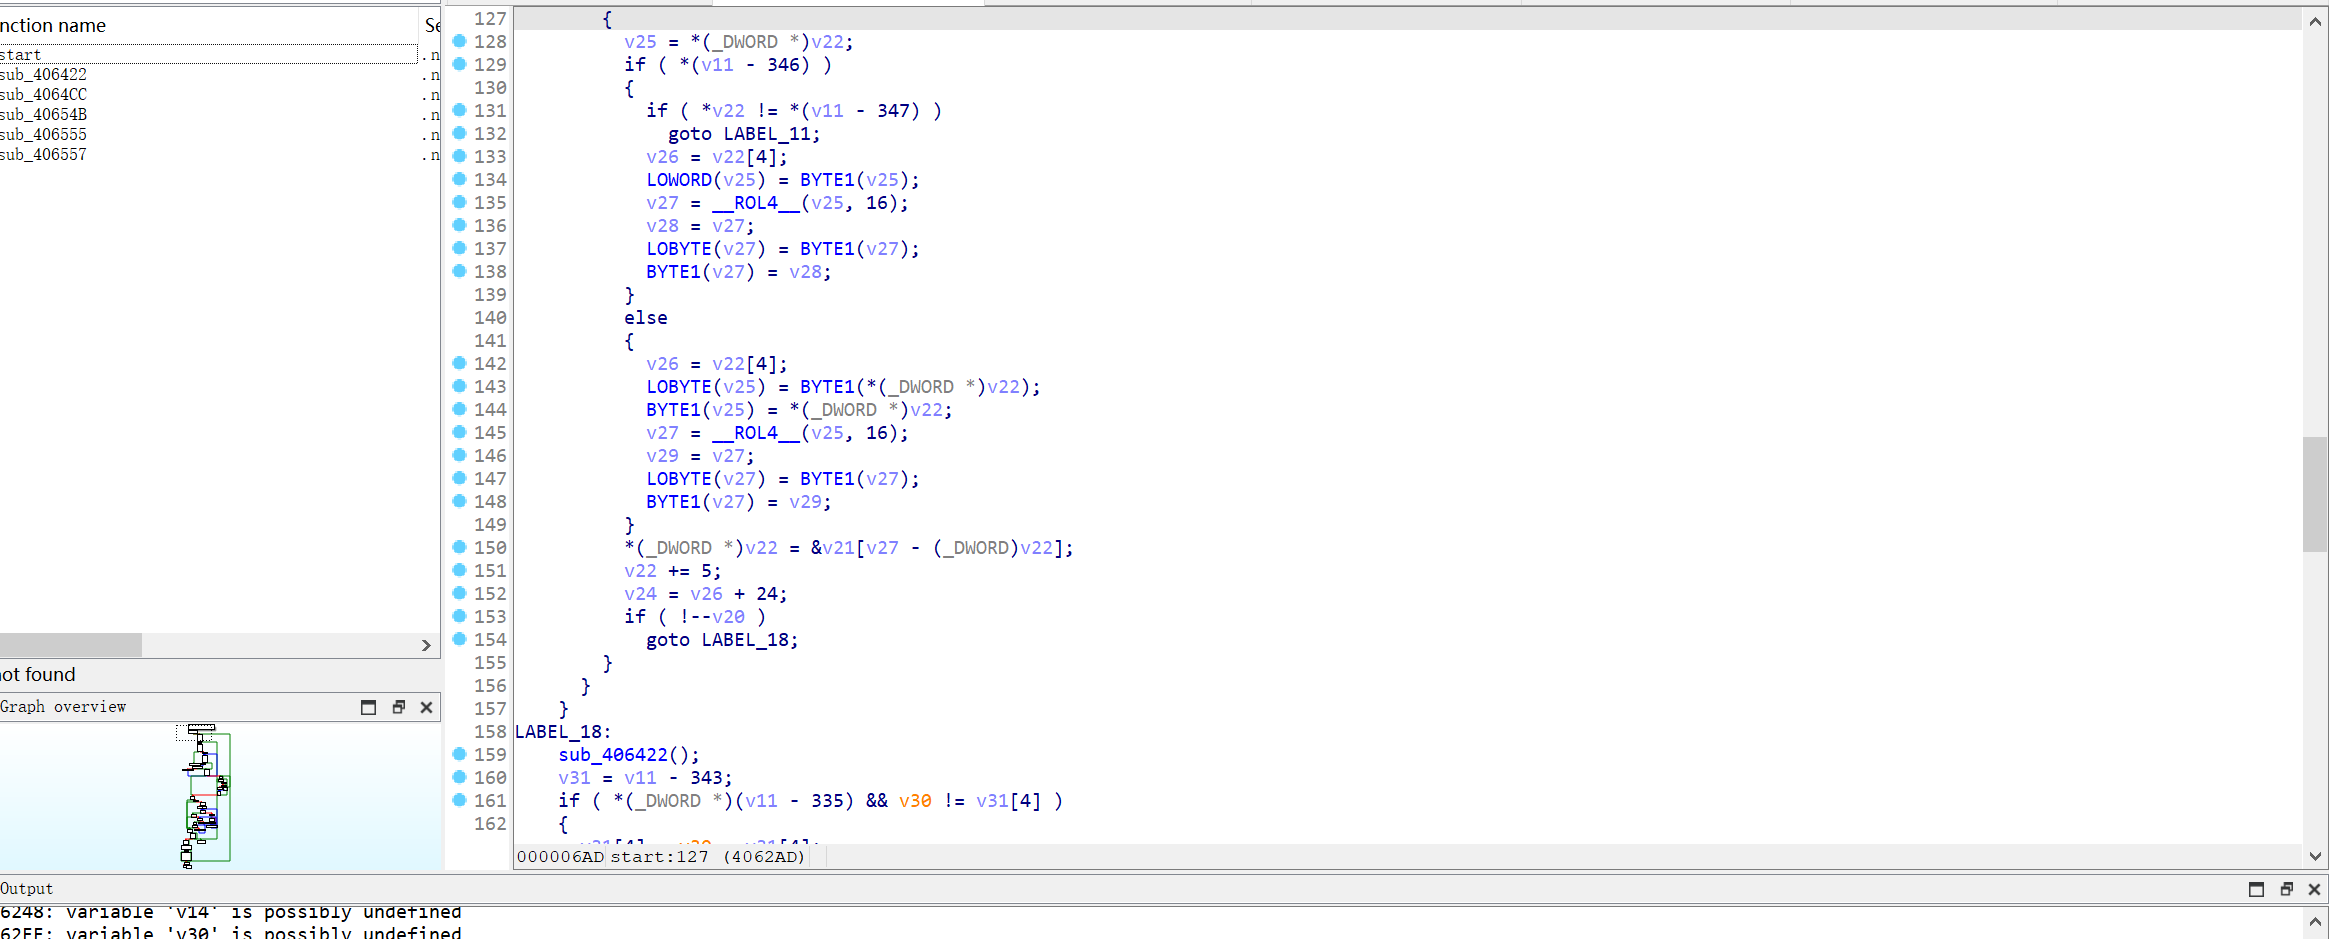
Task: Click goto LABEL_11 on line 132
Action: pyautogui.click(x=744, y=134)
